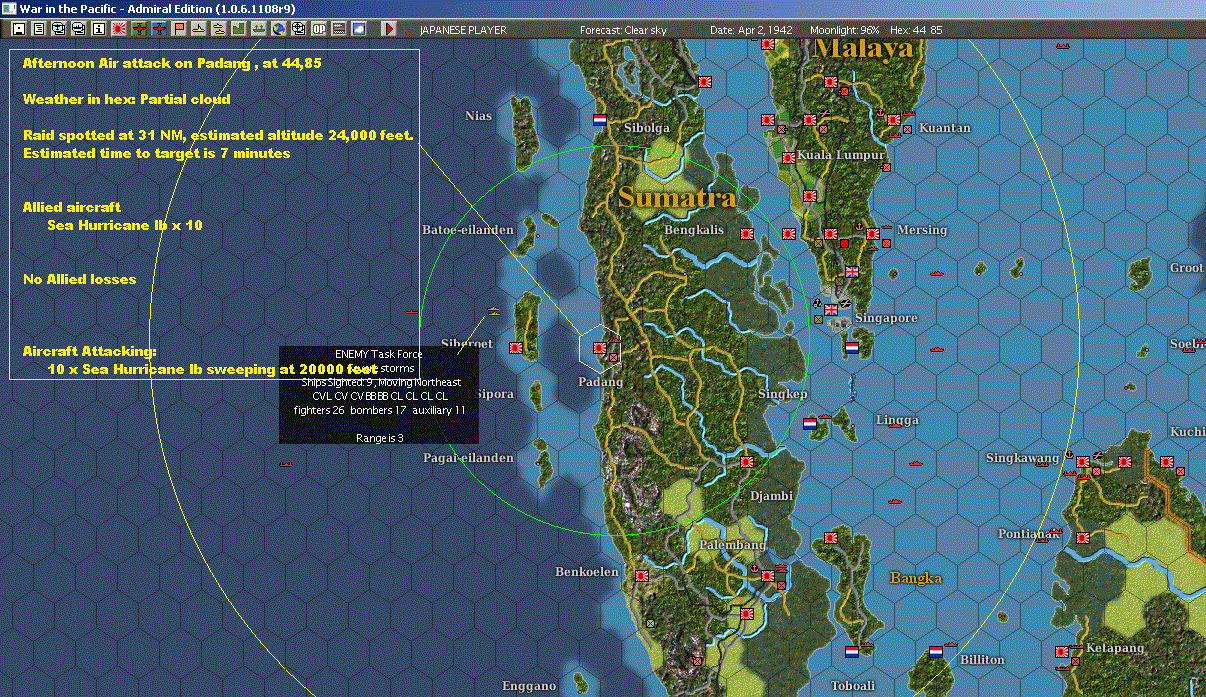Click the OP toolbar button
Image resolution: width=1206 pixels, height=697 pixels.
pyautogui.click(x=319, y=29)
